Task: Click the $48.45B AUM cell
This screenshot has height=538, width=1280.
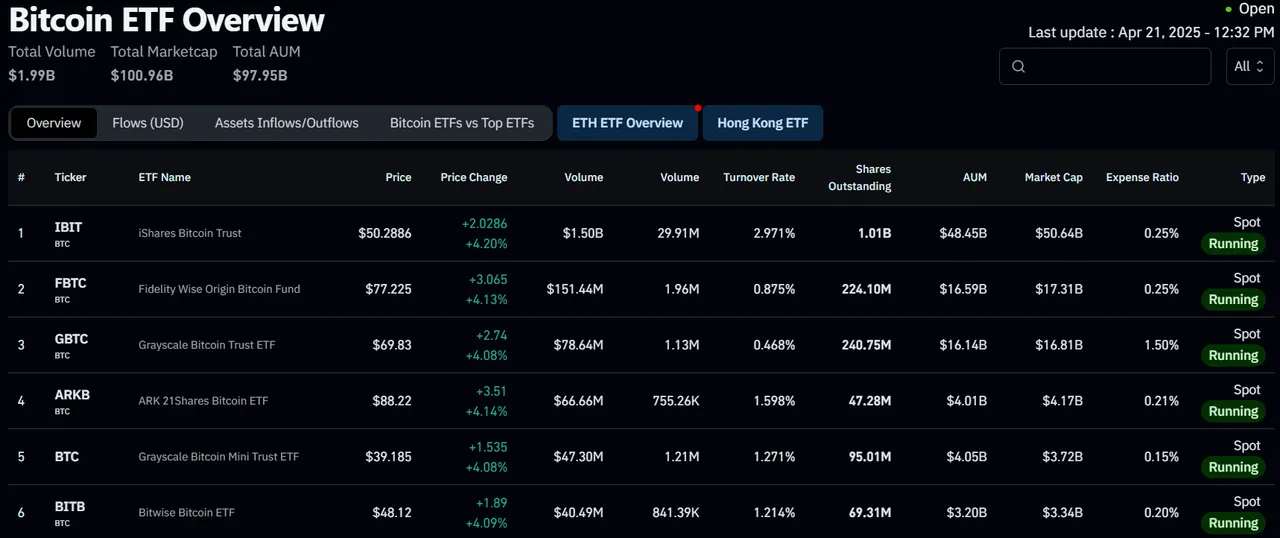Action: click(963, 233)
